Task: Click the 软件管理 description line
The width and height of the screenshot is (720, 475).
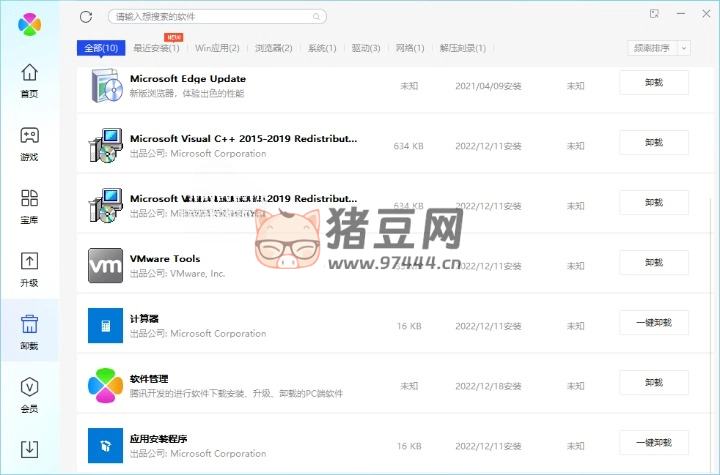Action: pos(236,393)
